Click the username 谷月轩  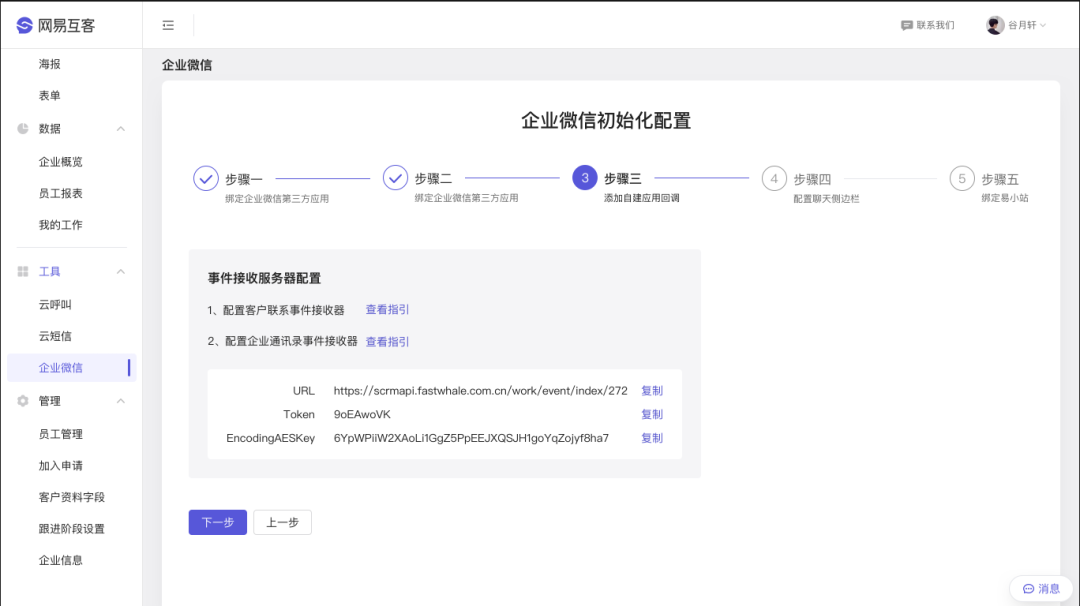click(1022, 25)
